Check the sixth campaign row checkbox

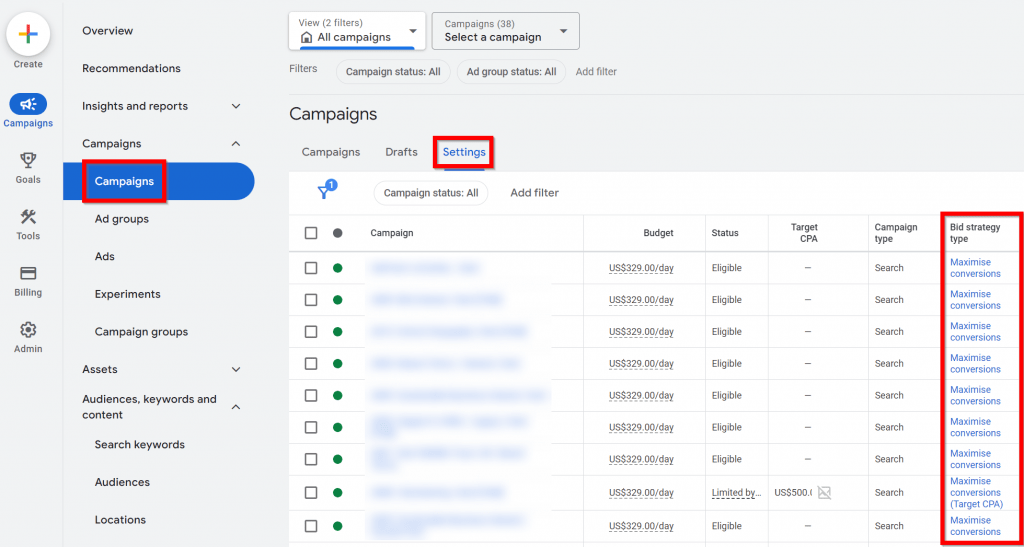tap(311, 428)
